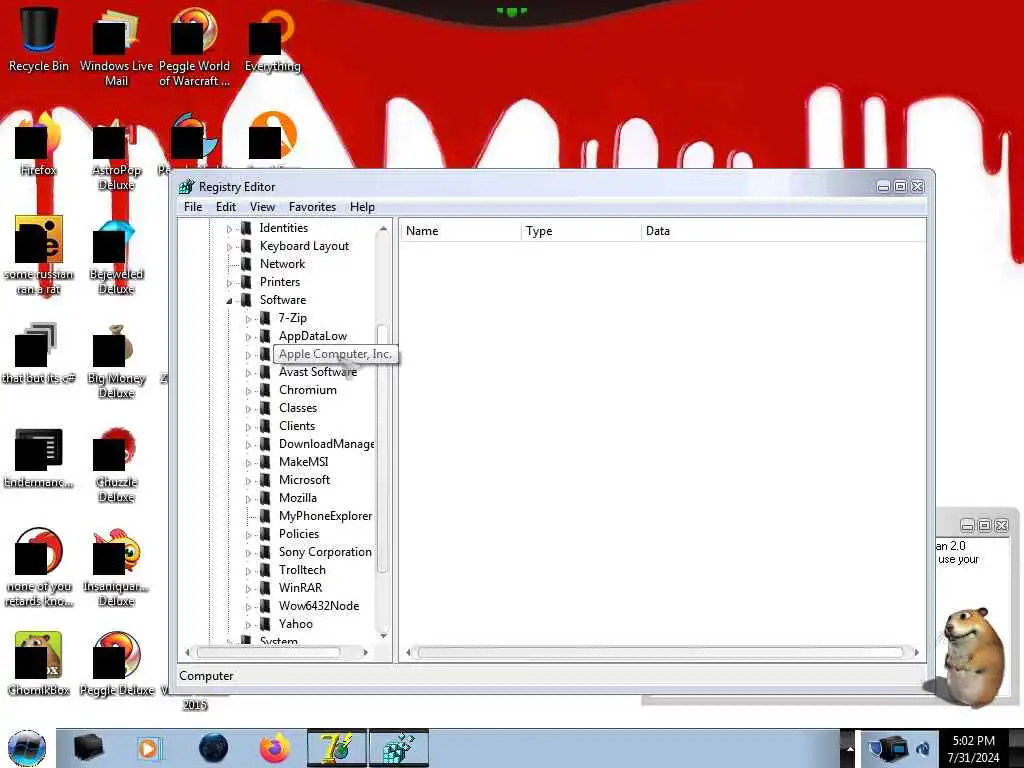The image size is (1024, 768).
Task: Open the View menu
Action: [262, 207]
